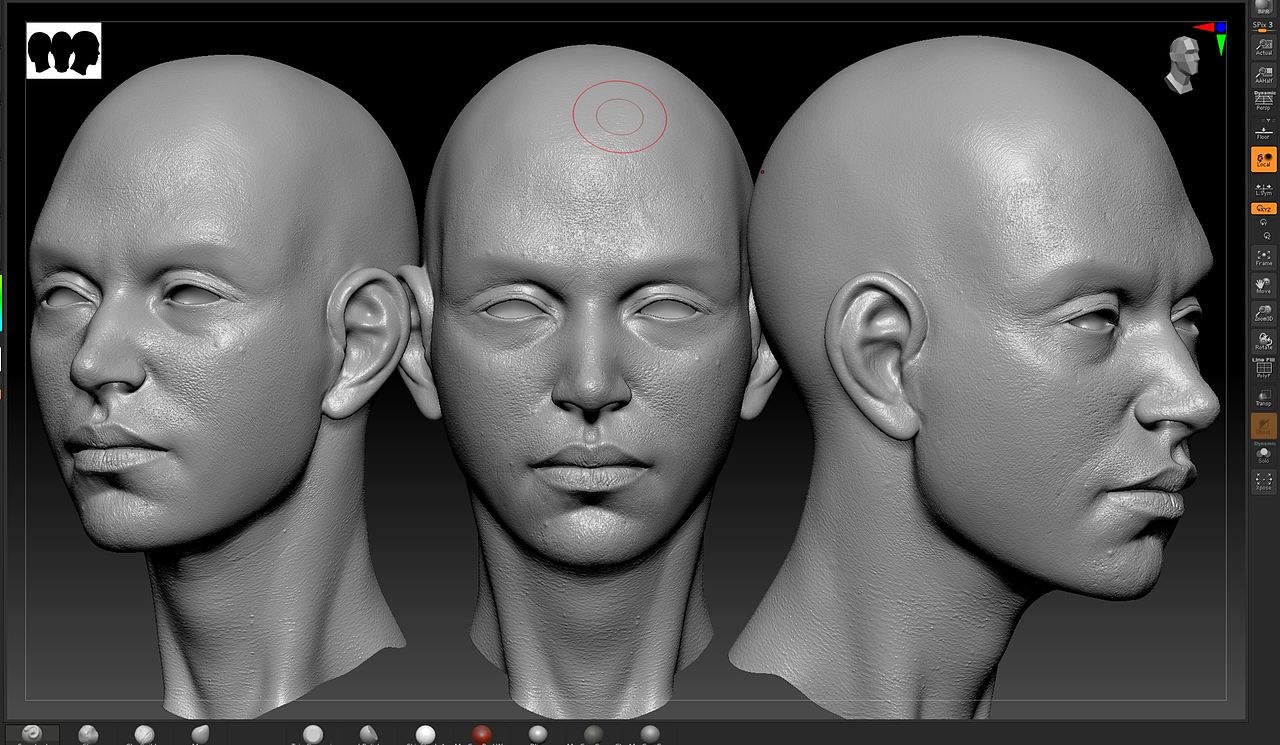Select the highlighted swirl brush icon

[32, 734]
